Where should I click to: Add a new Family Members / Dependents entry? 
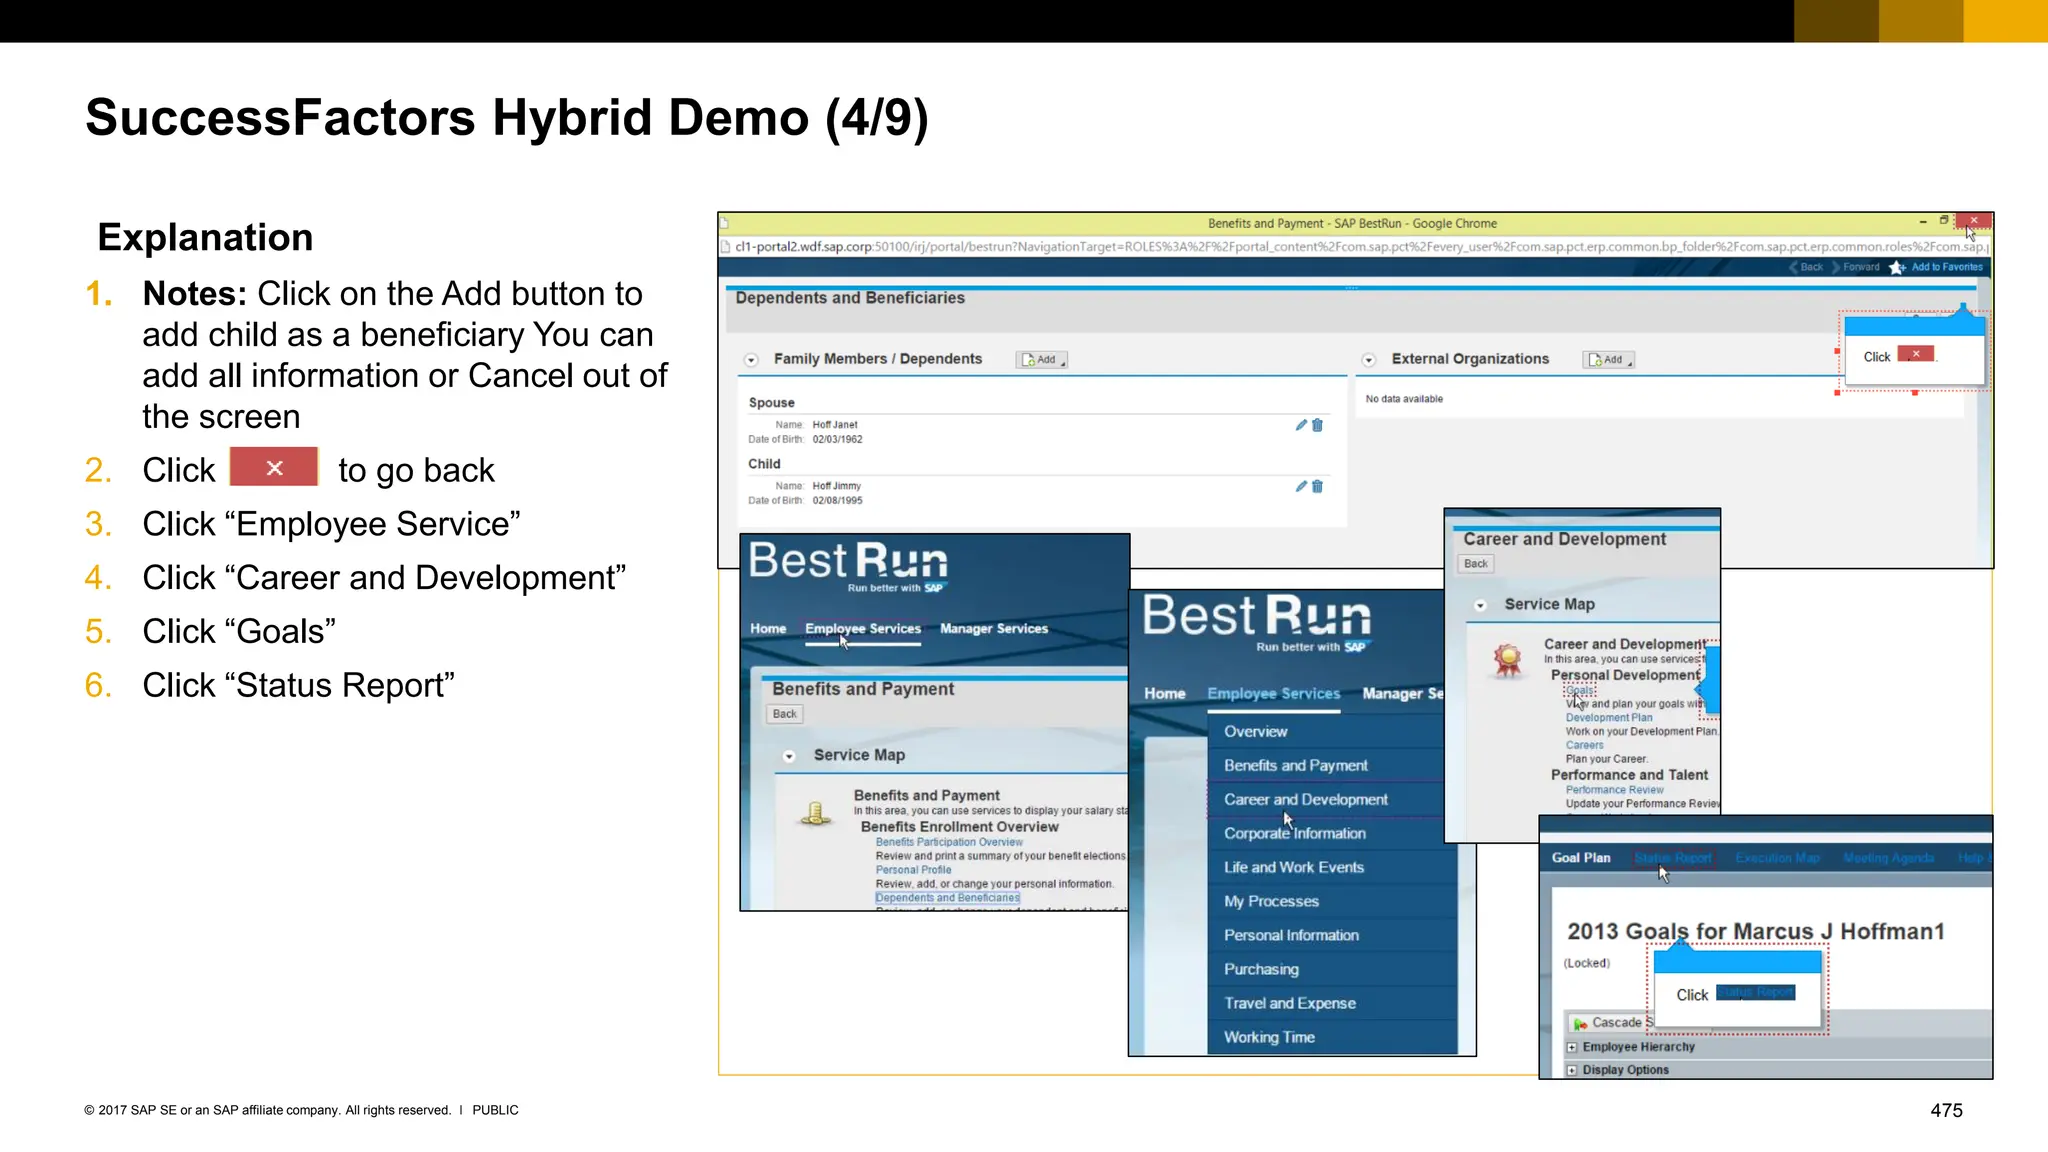click(1042, 360)
